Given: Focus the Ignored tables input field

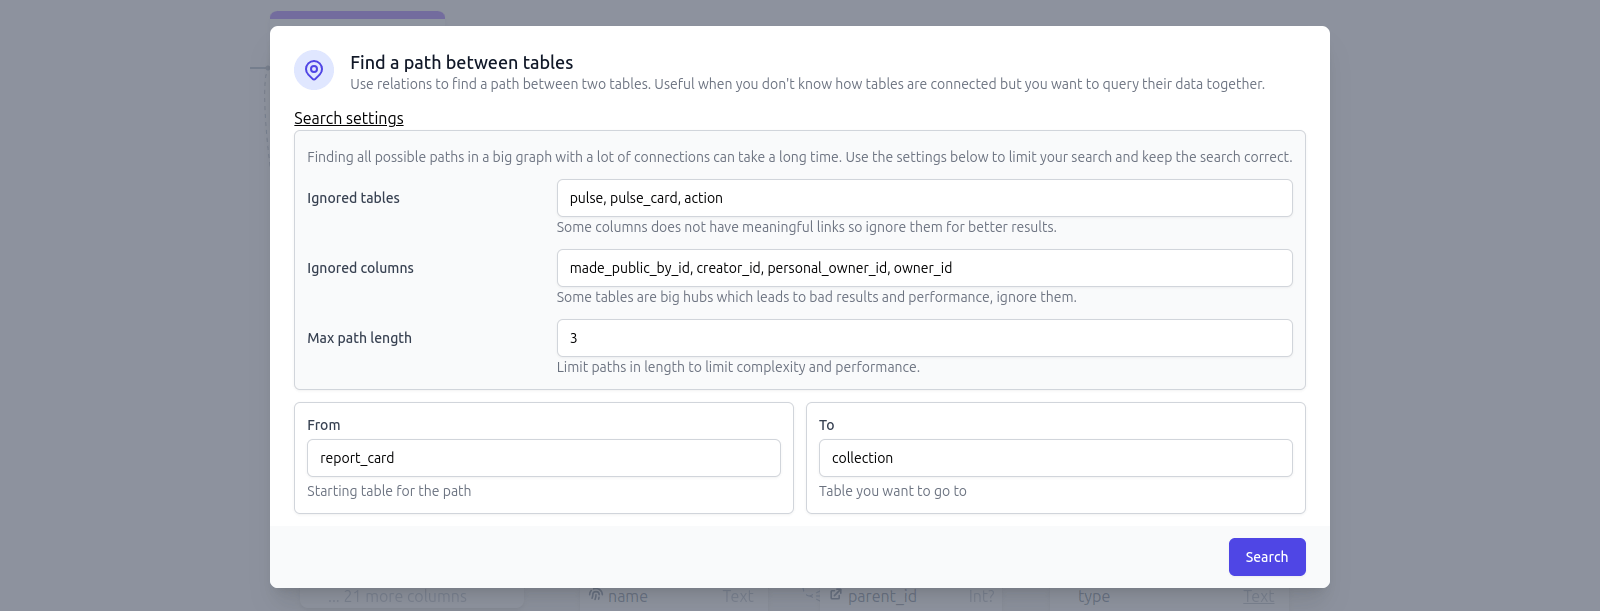Looking at the screenshot, I should tap(924, 198).
